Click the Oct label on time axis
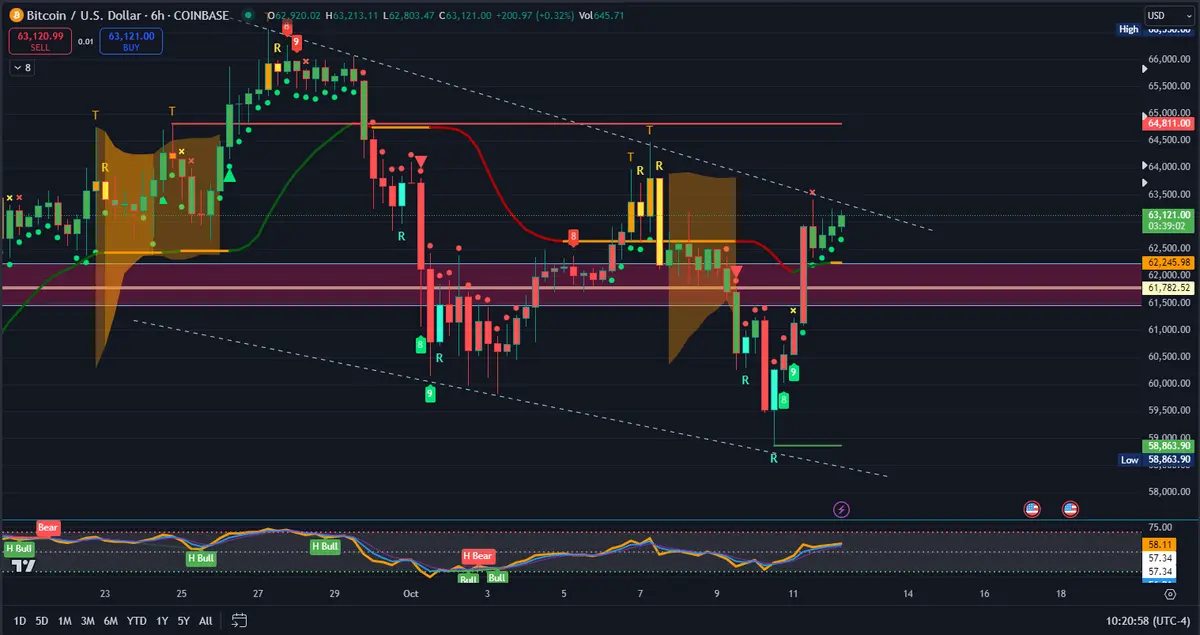Image resolution: width=1200 pixels, height=635 pixels. (410, 593)
